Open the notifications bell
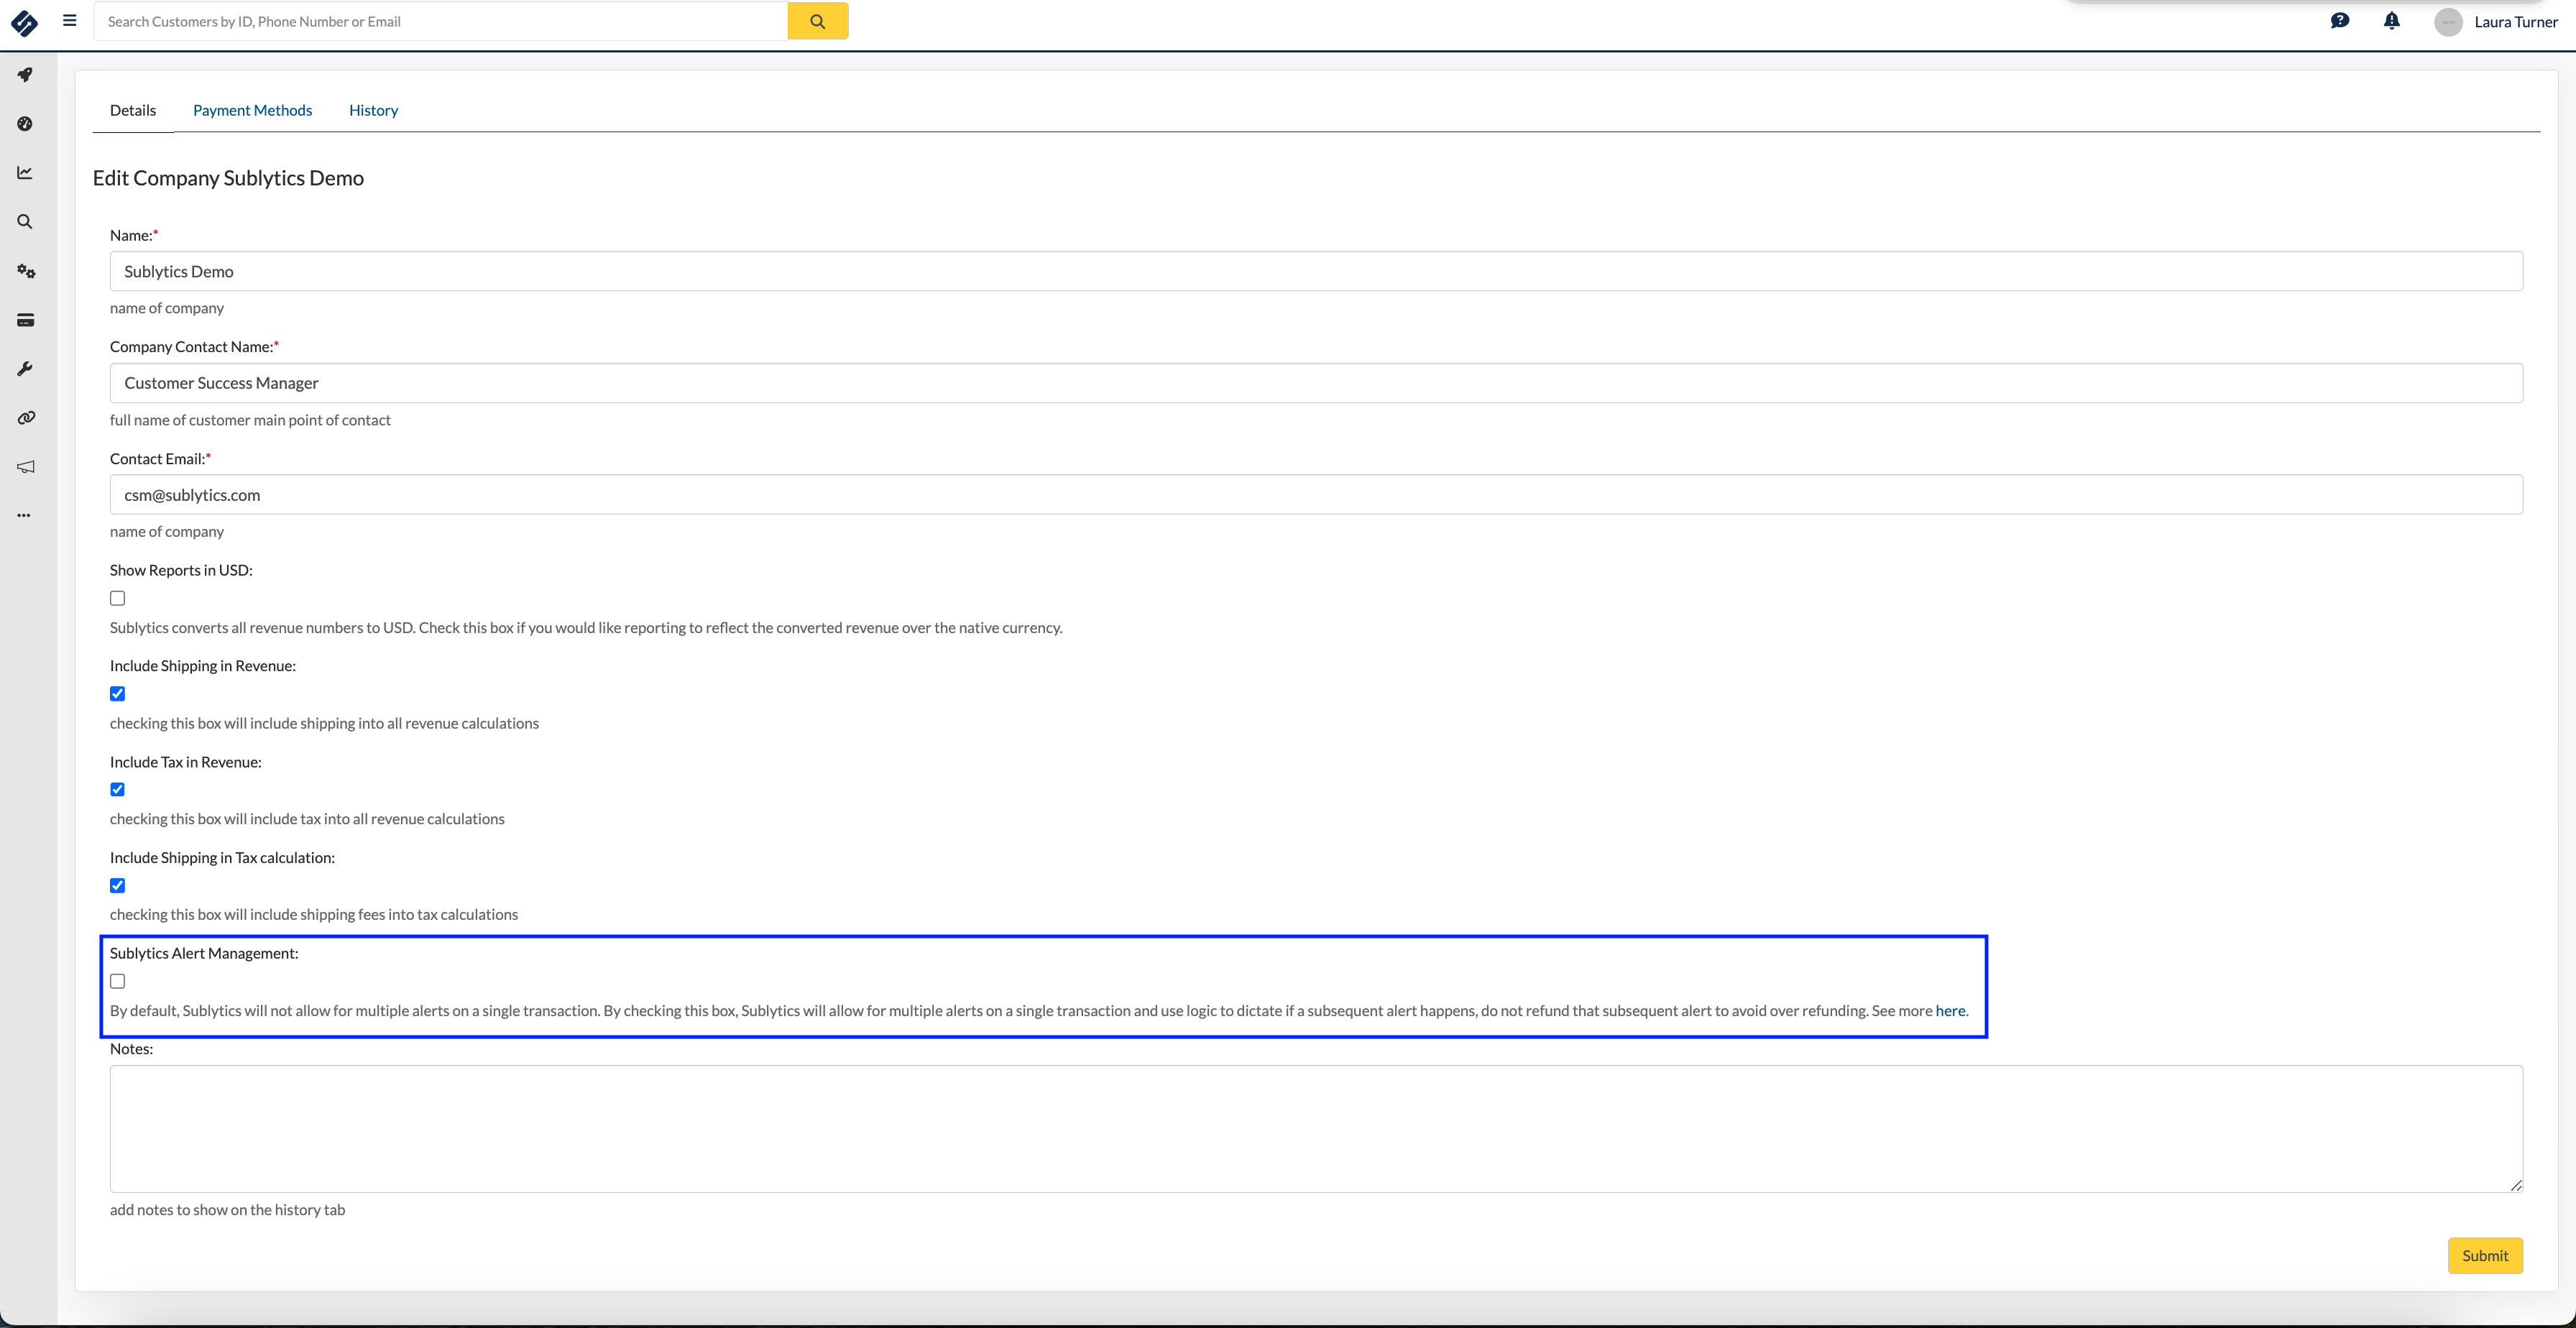Screen dimensions: 2576x1328 2391,21
